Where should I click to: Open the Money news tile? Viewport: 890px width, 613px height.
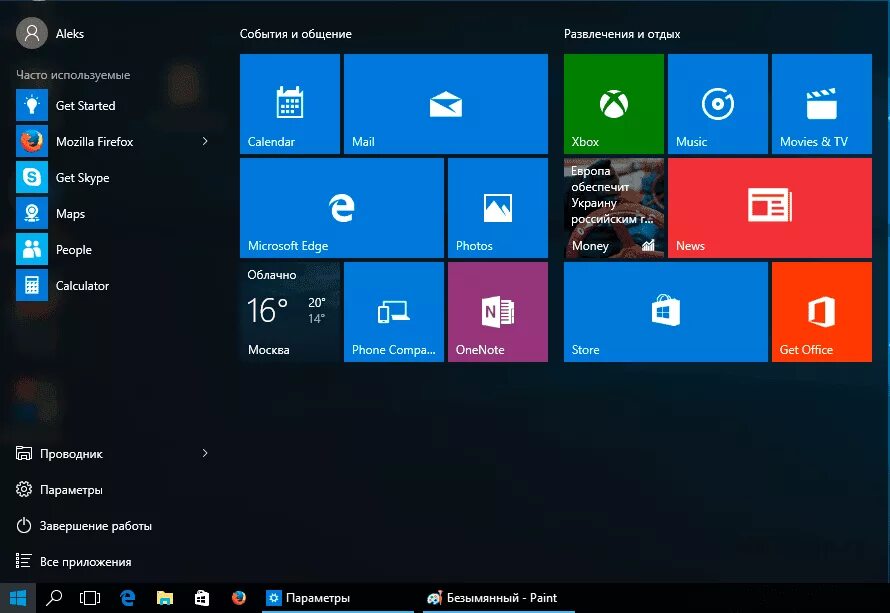point(614,208)
